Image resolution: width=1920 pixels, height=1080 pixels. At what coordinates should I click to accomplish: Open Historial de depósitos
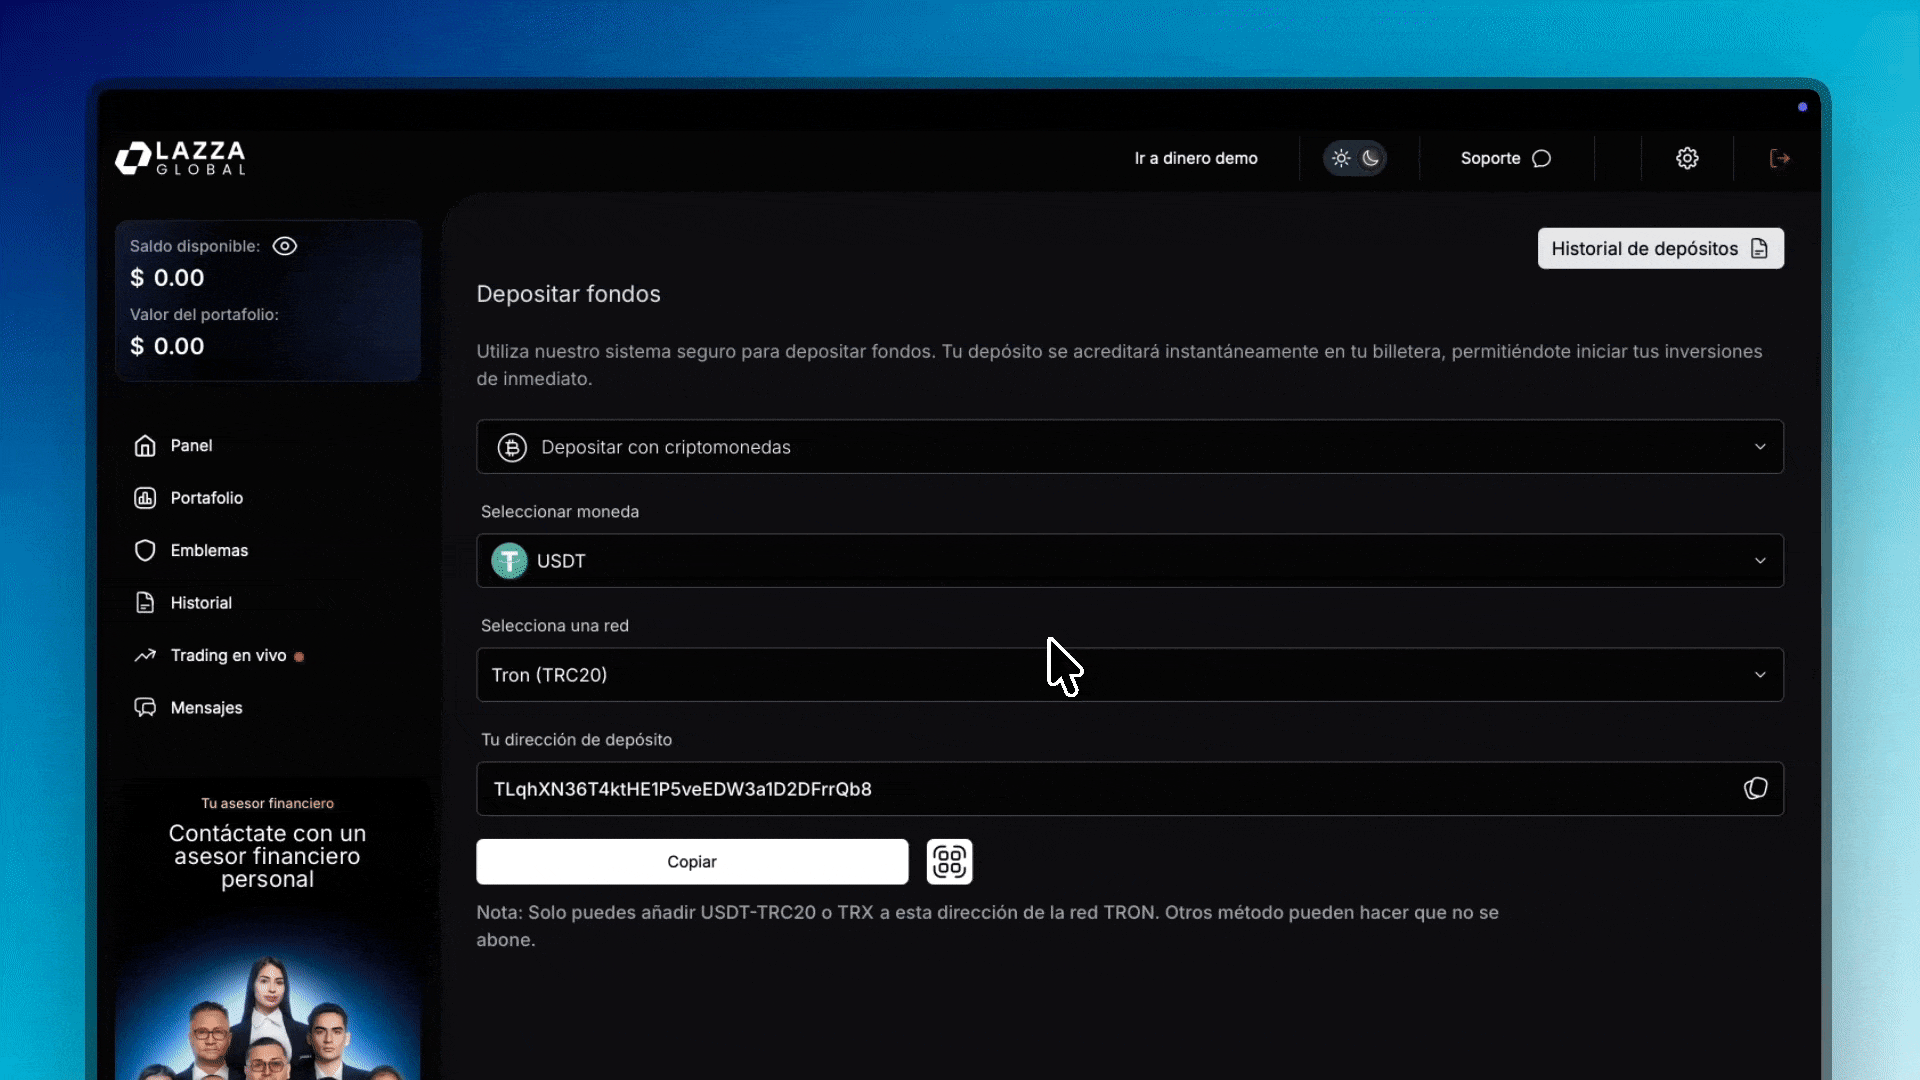(1660, 249)
